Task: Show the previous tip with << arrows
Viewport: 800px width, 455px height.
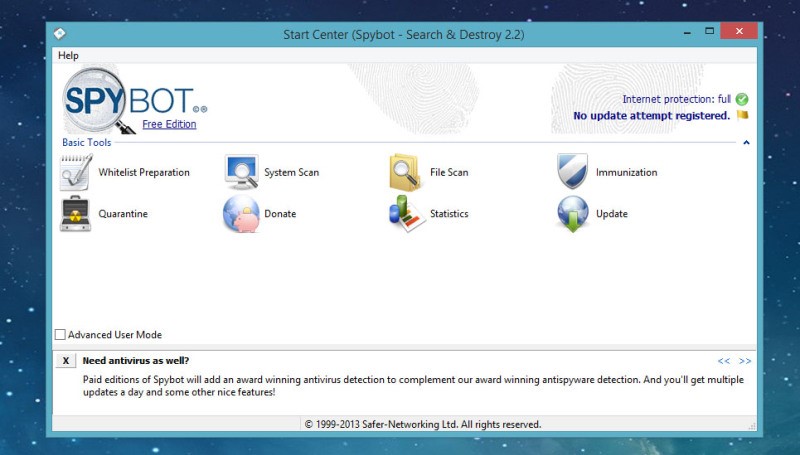Action: (724, 361)
